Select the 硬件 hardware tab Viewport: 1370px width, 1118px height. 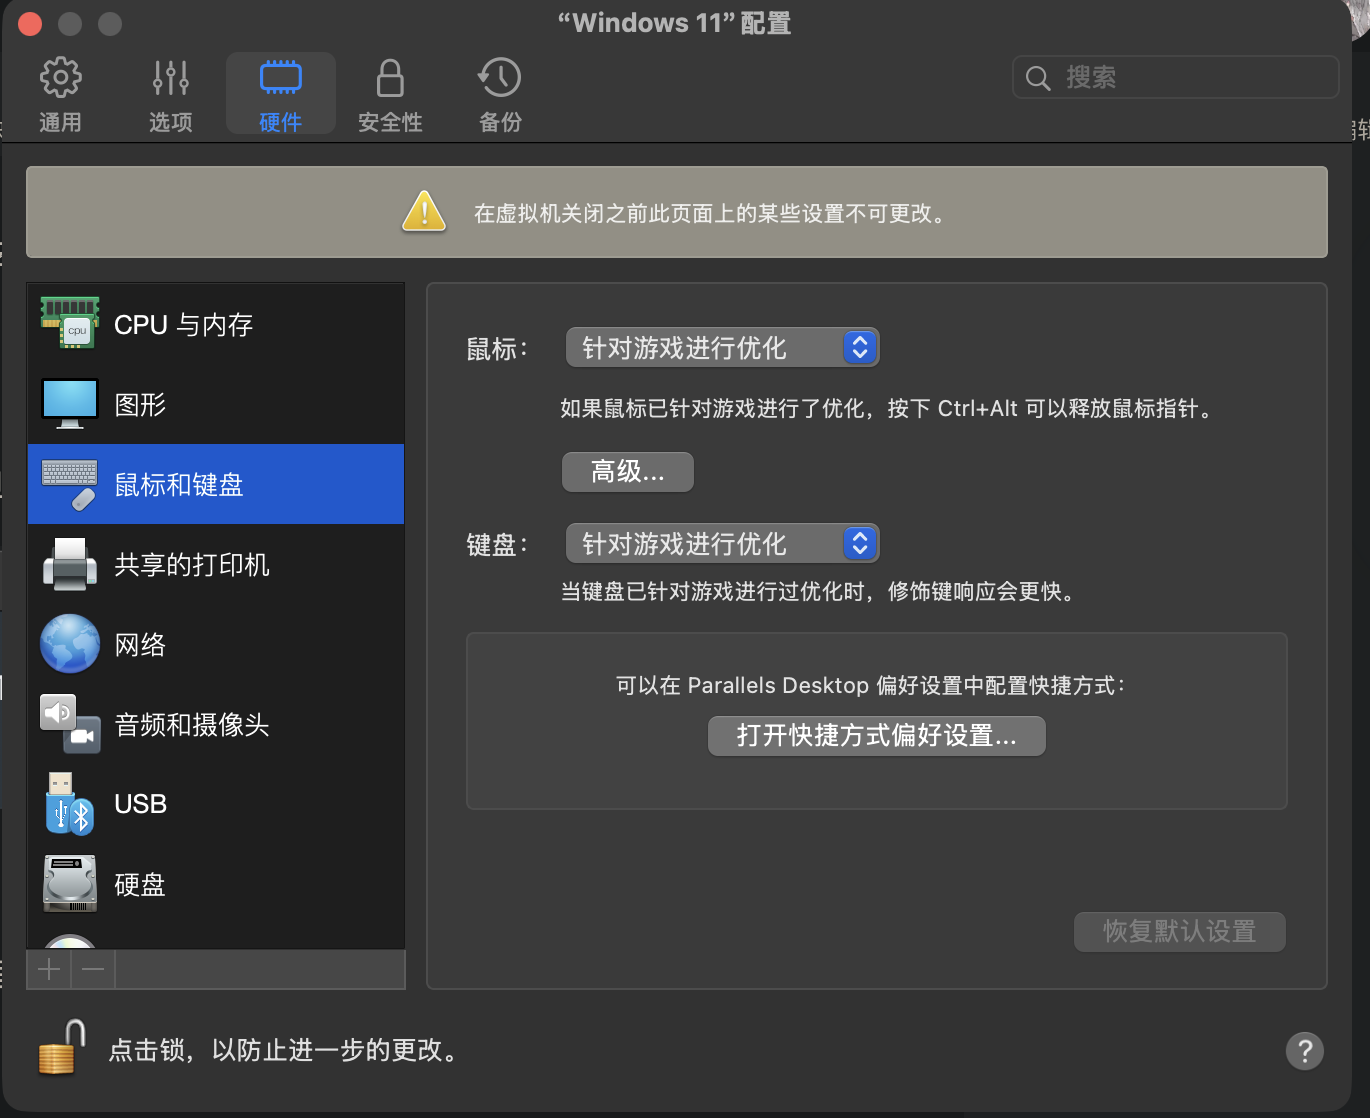point(281,94)
